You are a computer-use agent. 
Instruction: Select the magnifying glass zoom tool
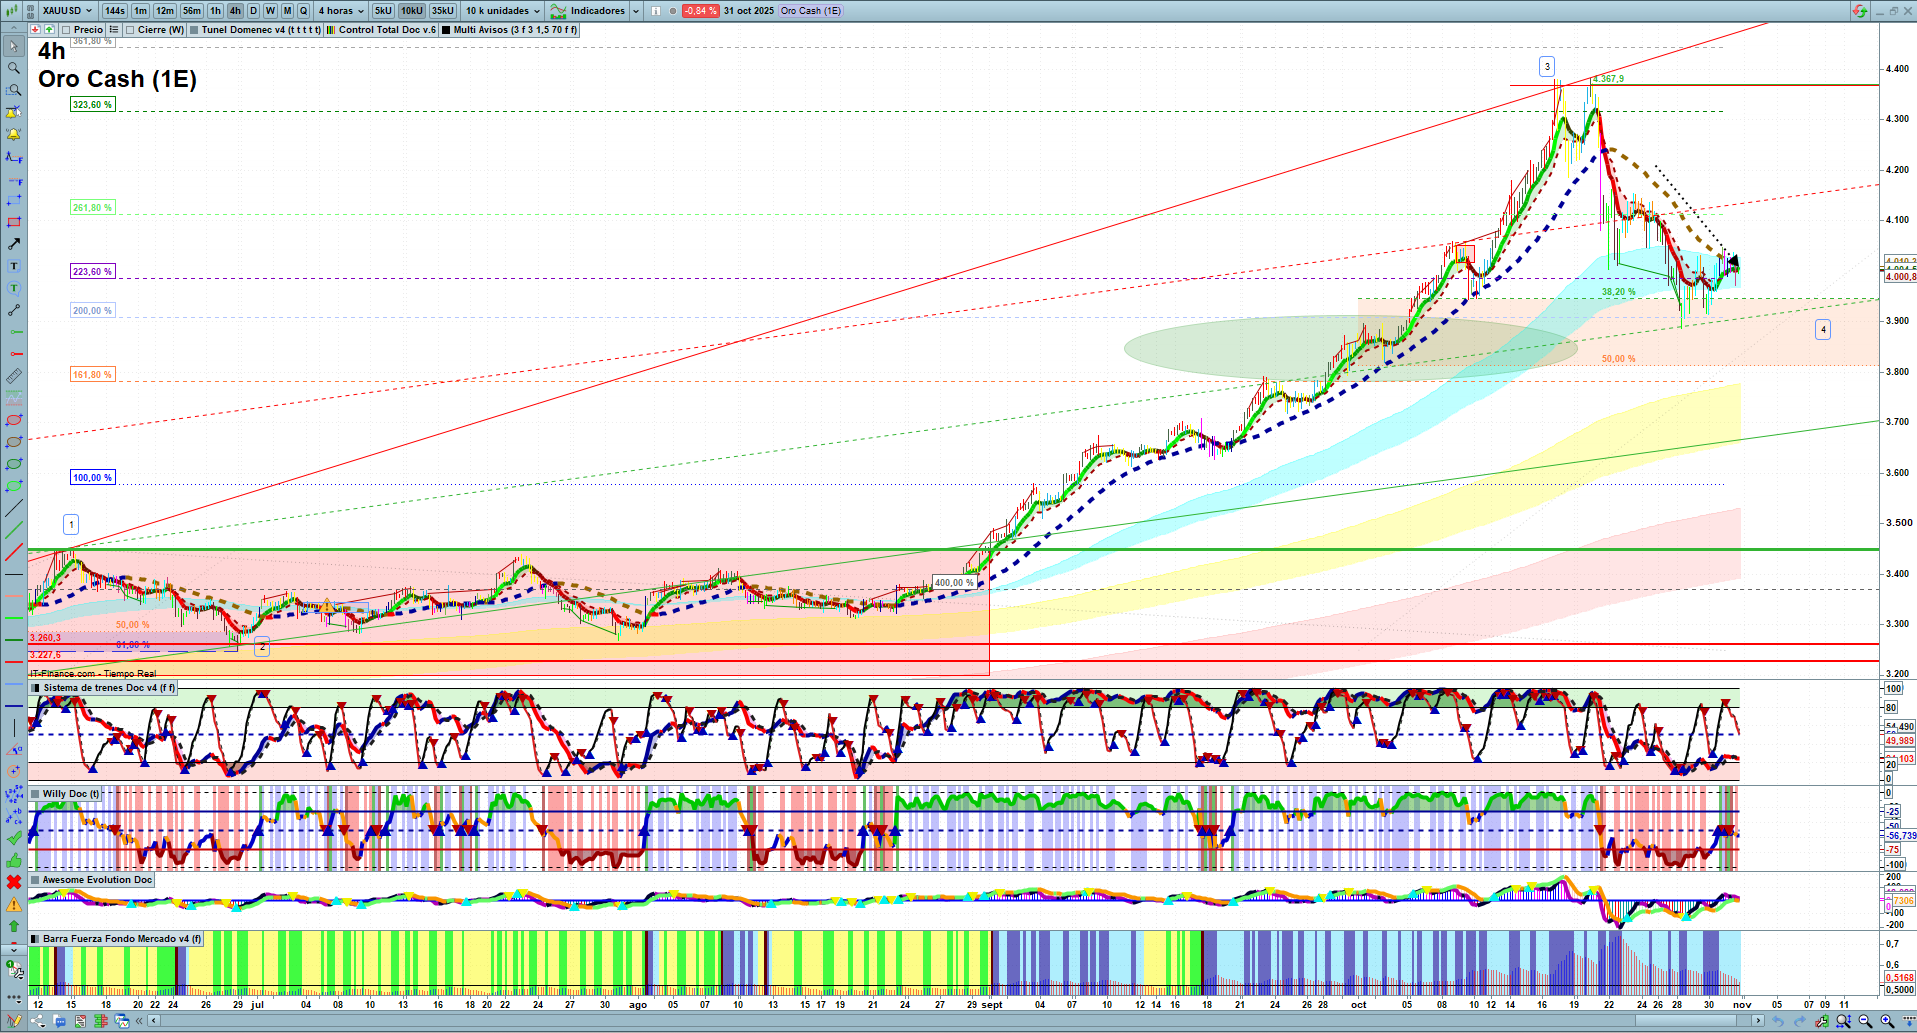click(x=14, y=68)
